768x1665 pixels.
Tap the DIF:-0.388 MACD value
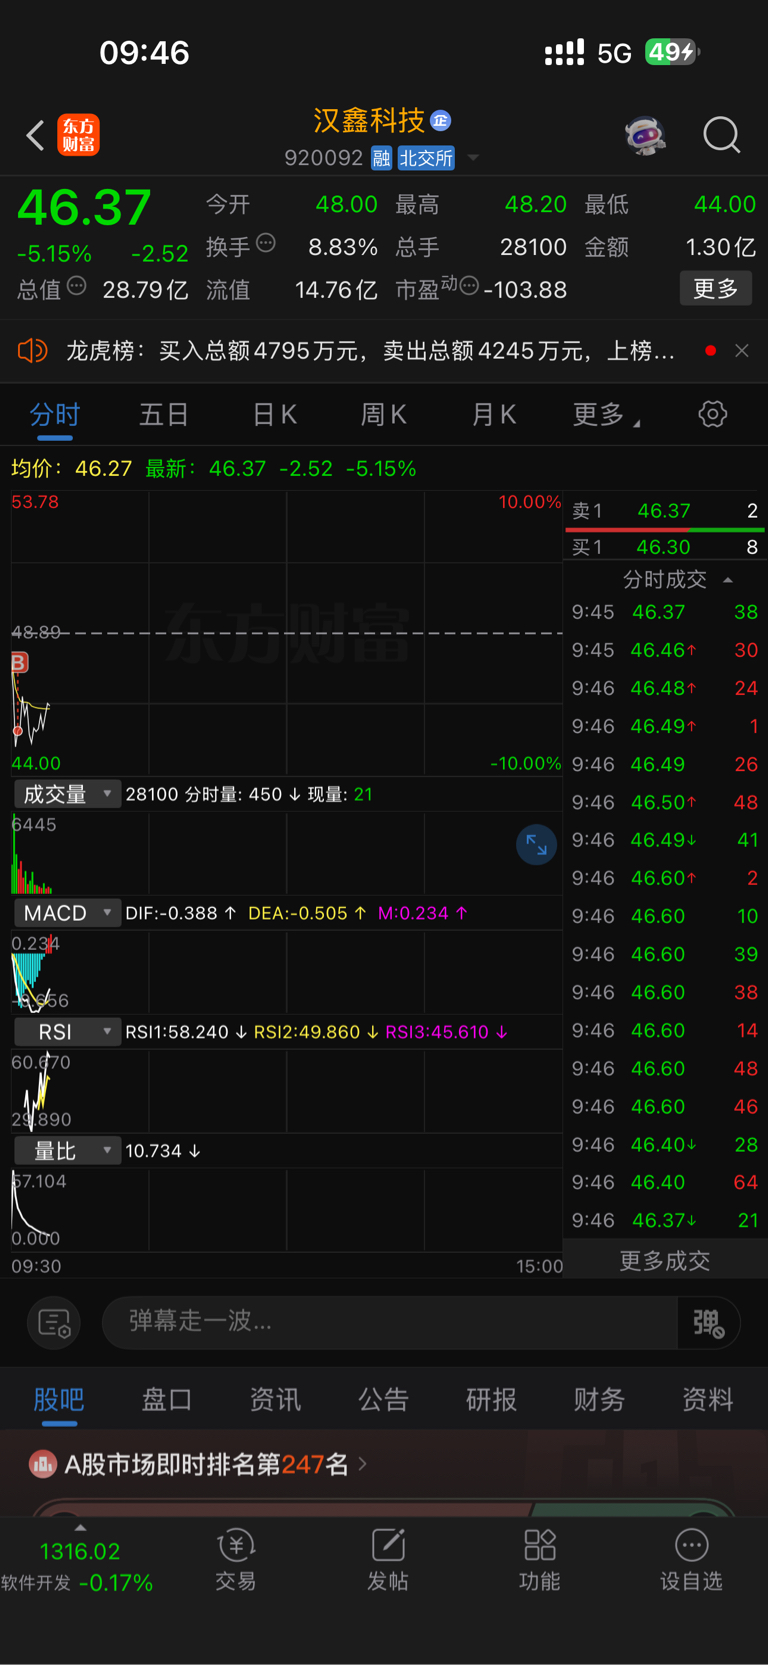[181, 913]
